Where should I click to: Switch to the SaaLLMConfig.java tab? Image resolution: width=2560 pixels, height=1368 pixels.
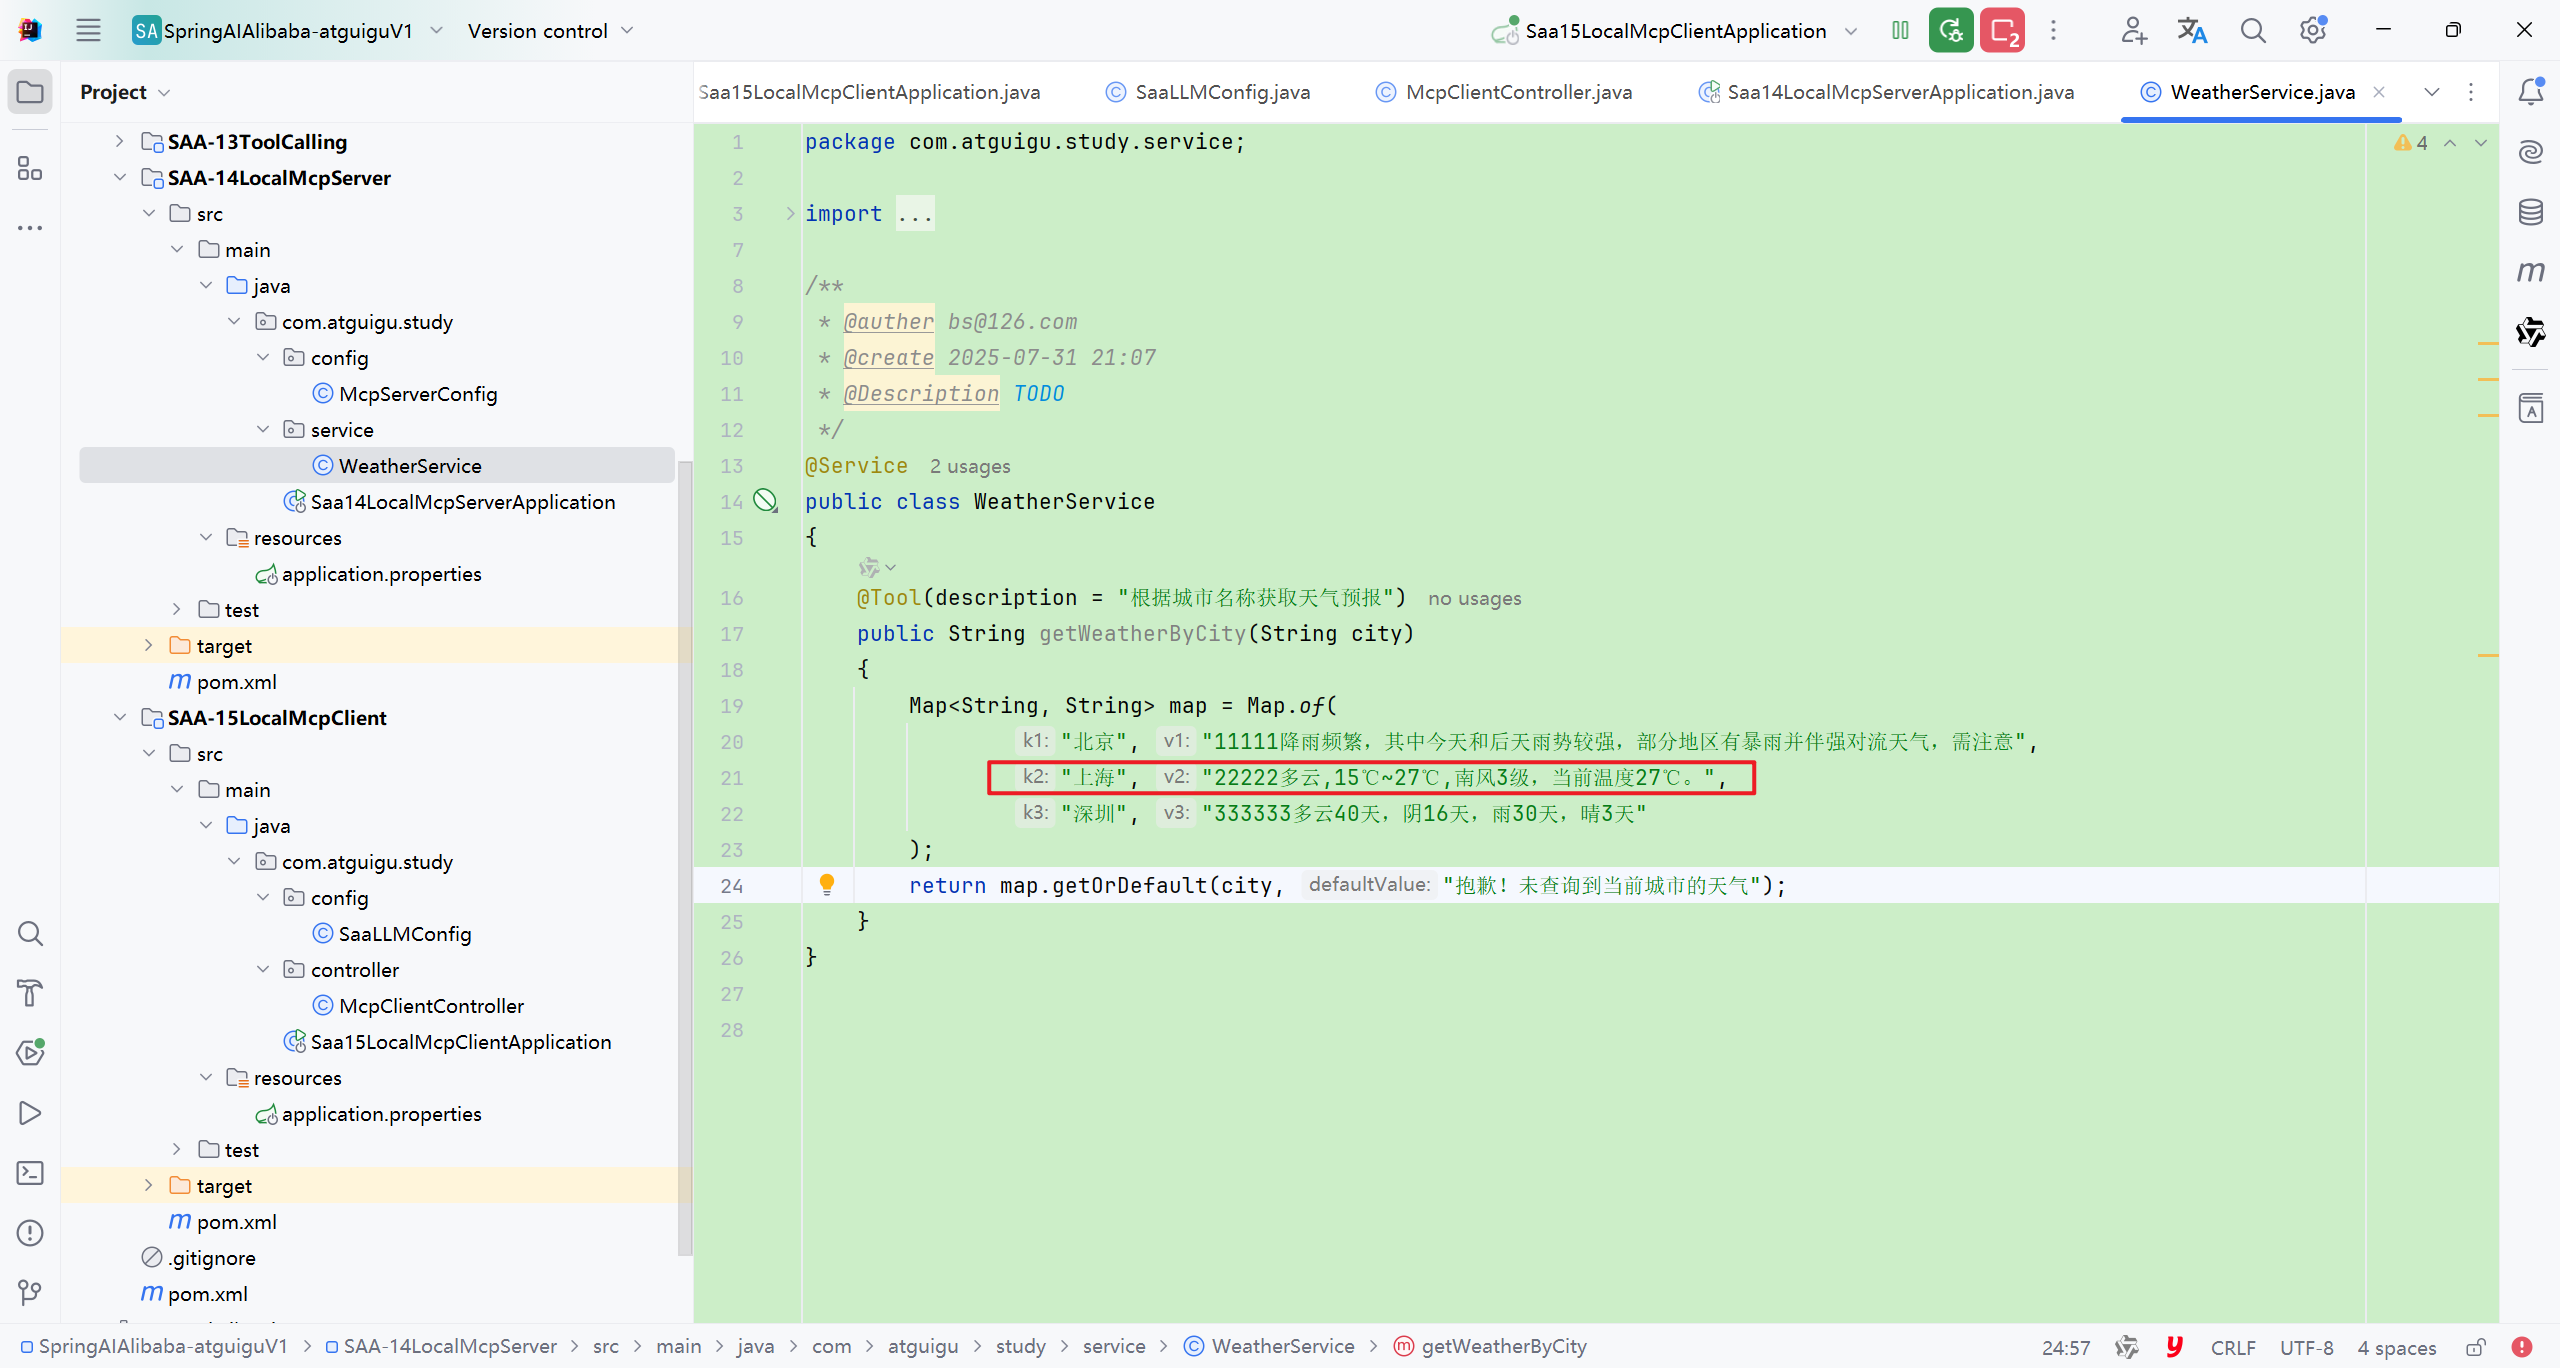(x=1221, y=92)
